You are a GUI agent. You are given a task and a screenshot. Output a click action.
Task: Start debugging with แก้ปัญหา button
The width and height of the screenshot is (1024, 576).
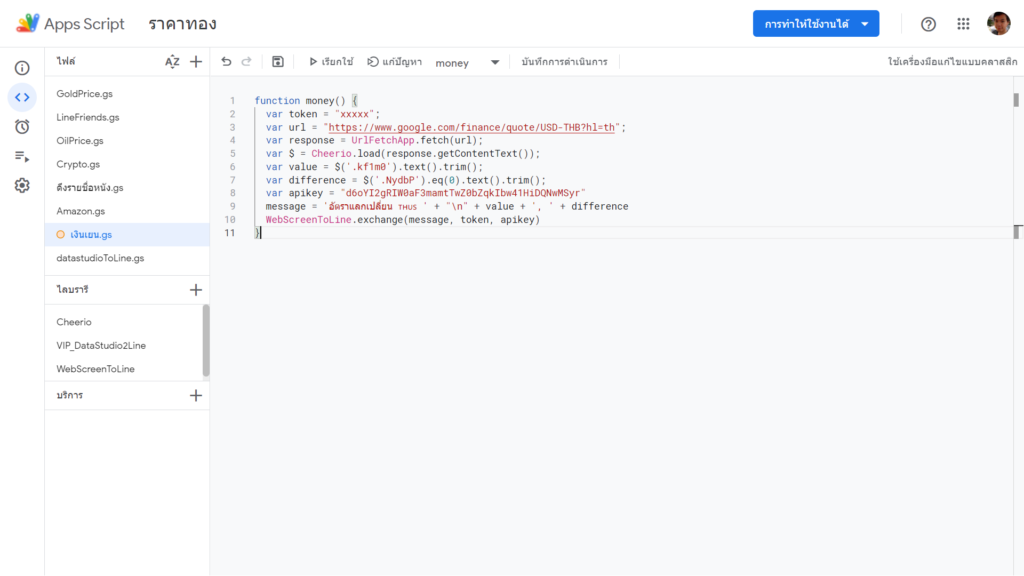pyautogui.click(x=394, y=61)
